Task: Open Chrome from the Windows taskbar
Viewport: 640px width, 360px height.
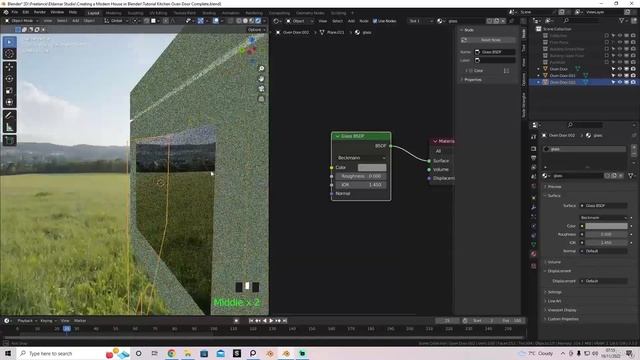Action: [x=171, y=353]
